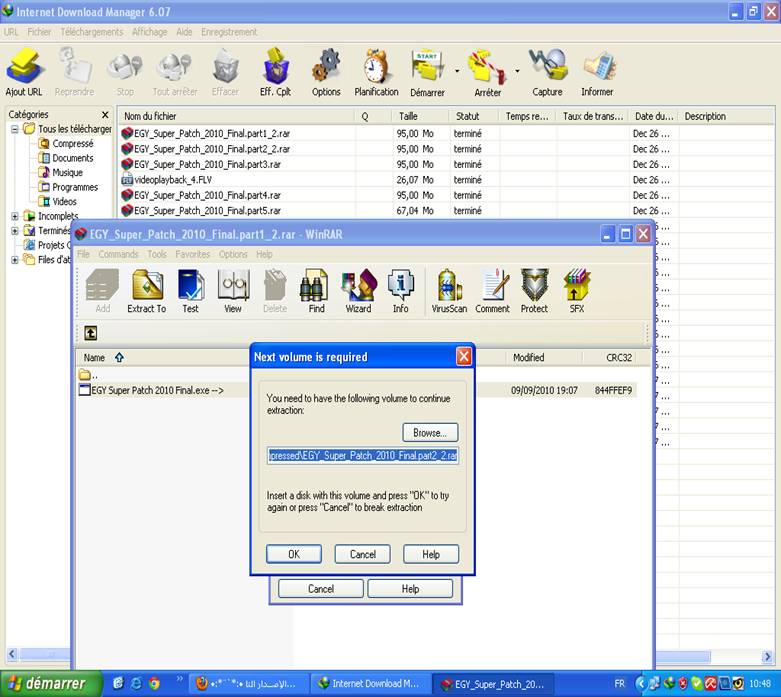Click Cancel in extraction progress window behind
Screen dimensions: 781x697
[x=321, y=588]
